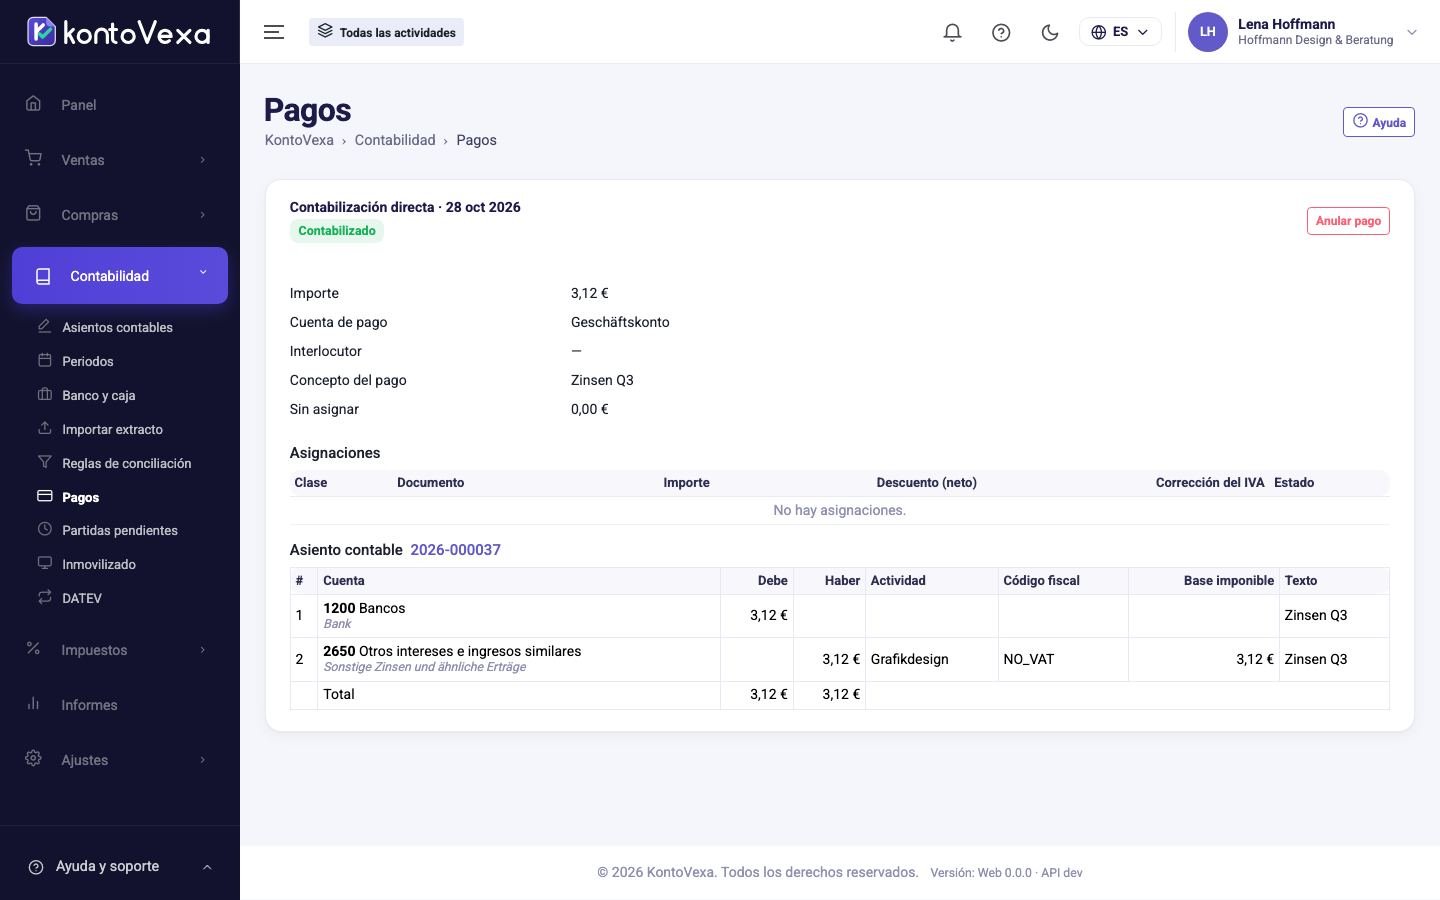The image size is (1440, 900).
Task: Open the notifications bell
Action: click(952, 32)
